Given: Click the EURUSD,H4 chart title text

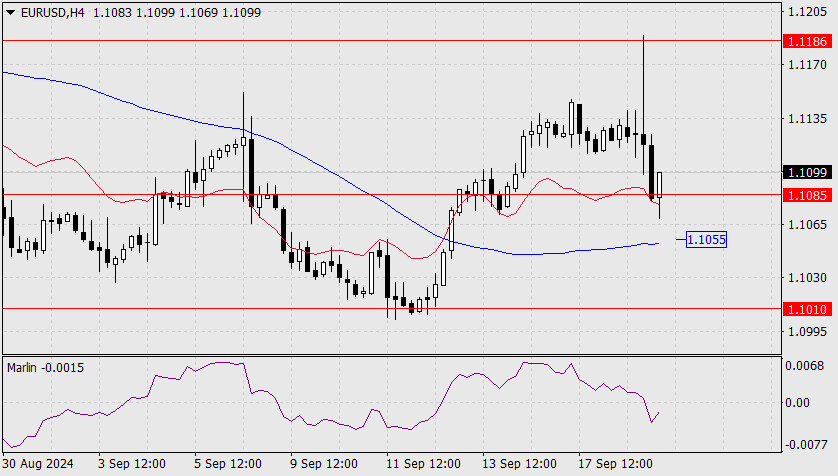Looking at the screenshot, I should tap(52, 13).
